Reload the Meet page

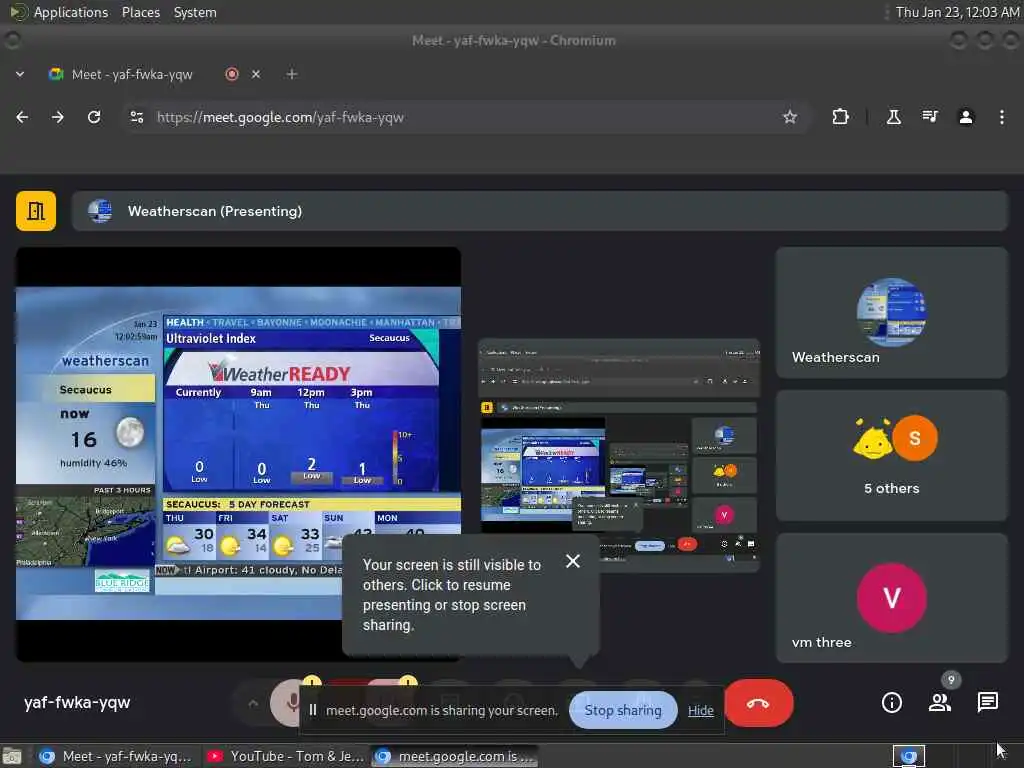[x=94, y=117]
